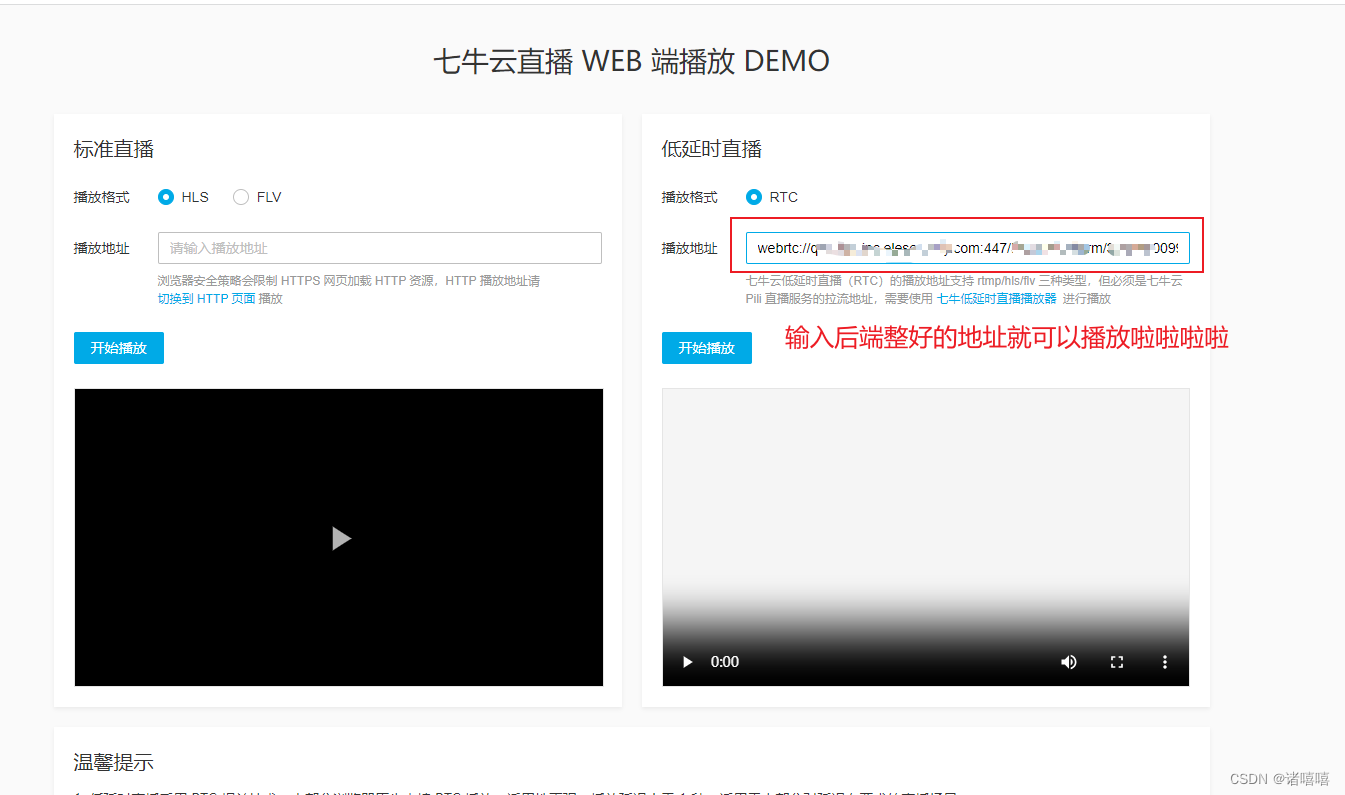Select the RTC playback format

[x=754, y=197]
